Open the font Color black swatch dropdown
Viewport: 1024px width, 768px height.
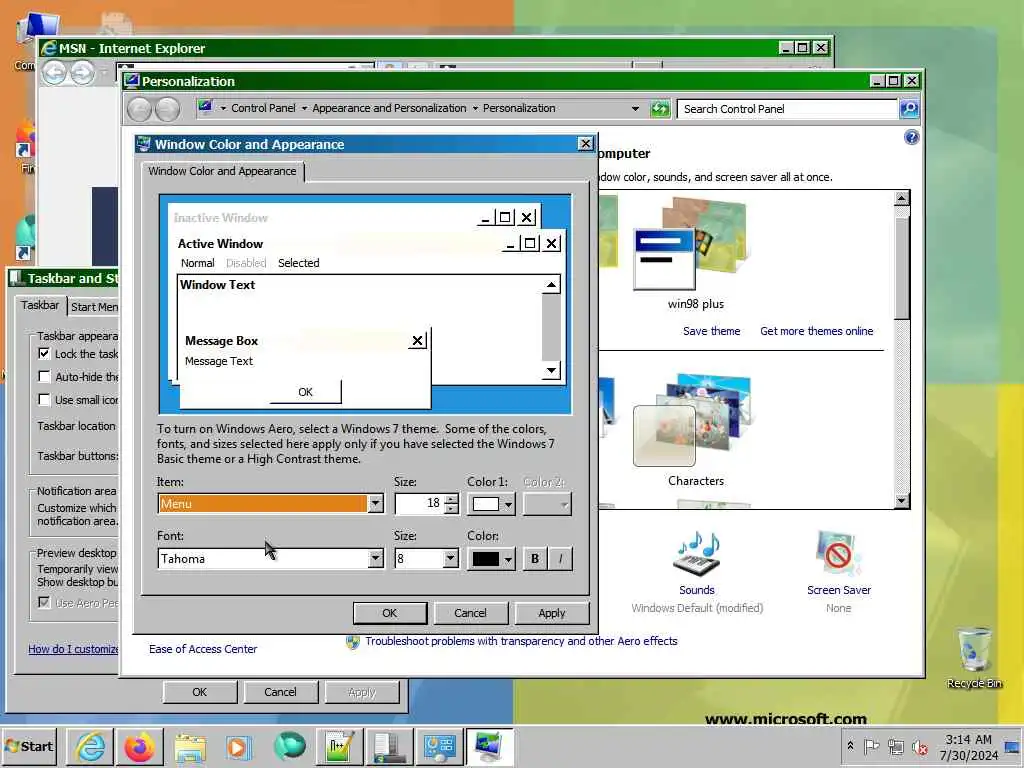point(492,559)
